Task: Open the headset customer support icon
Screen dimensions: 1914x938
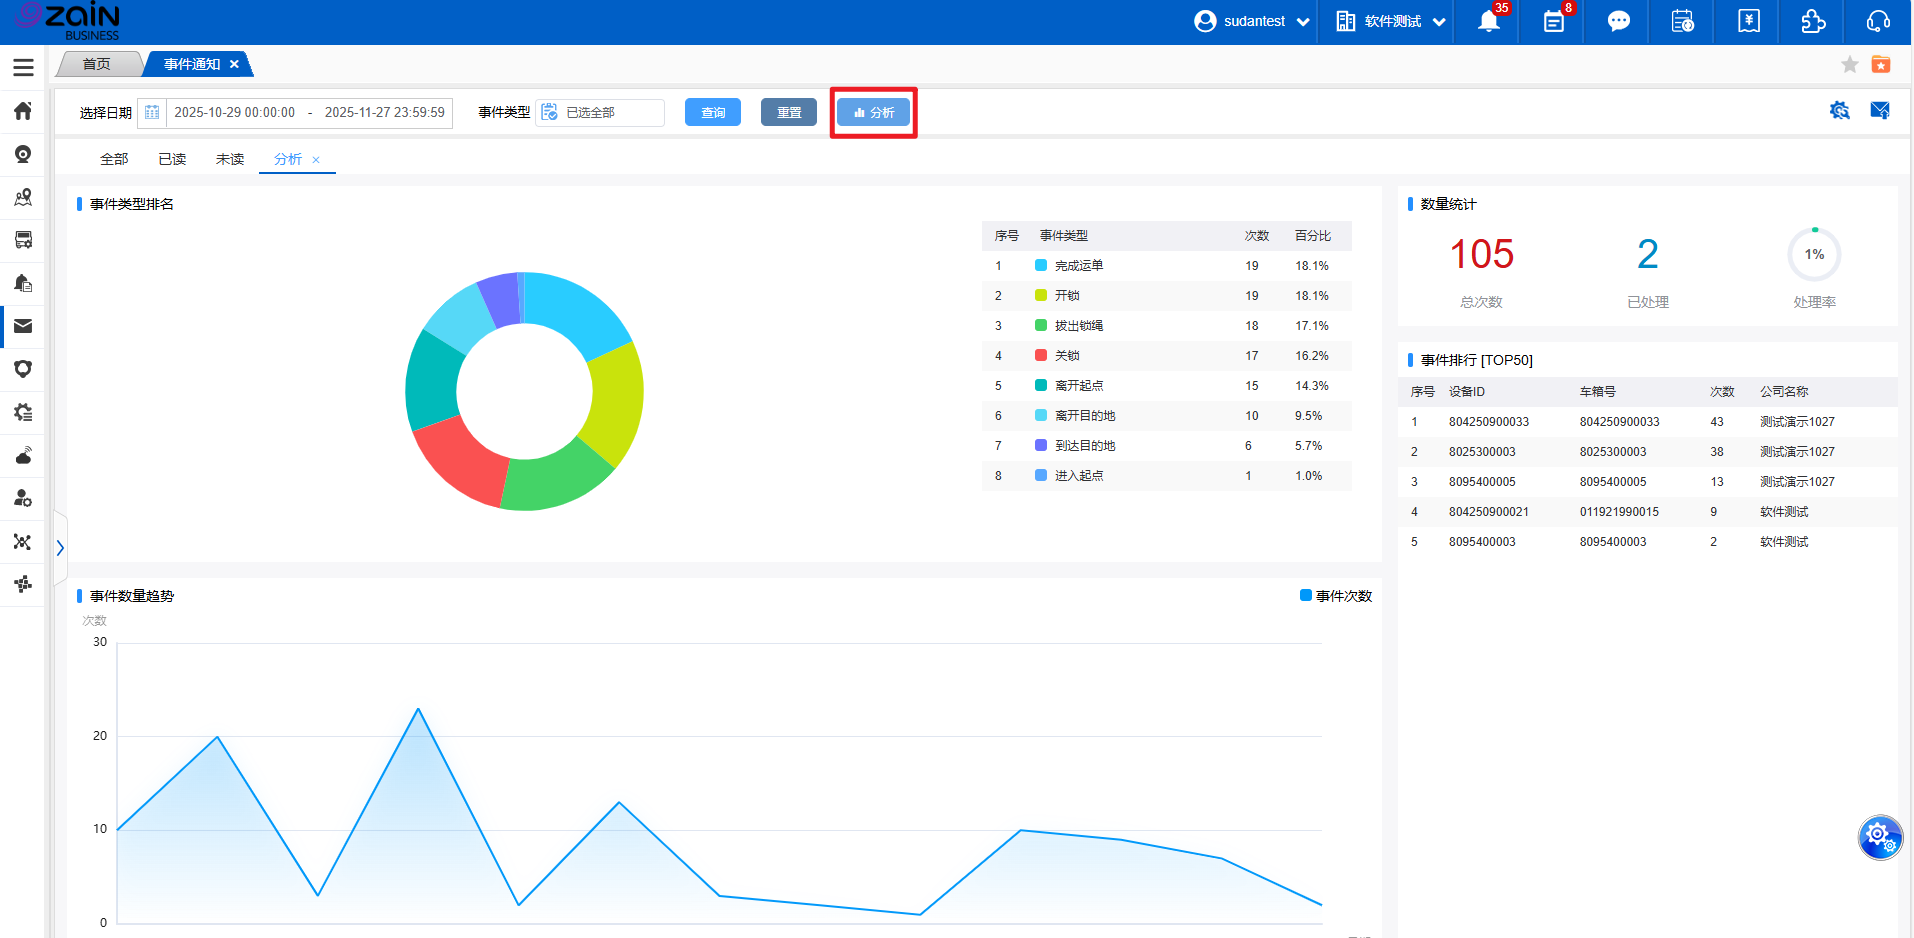Action: click(1878, 22)
